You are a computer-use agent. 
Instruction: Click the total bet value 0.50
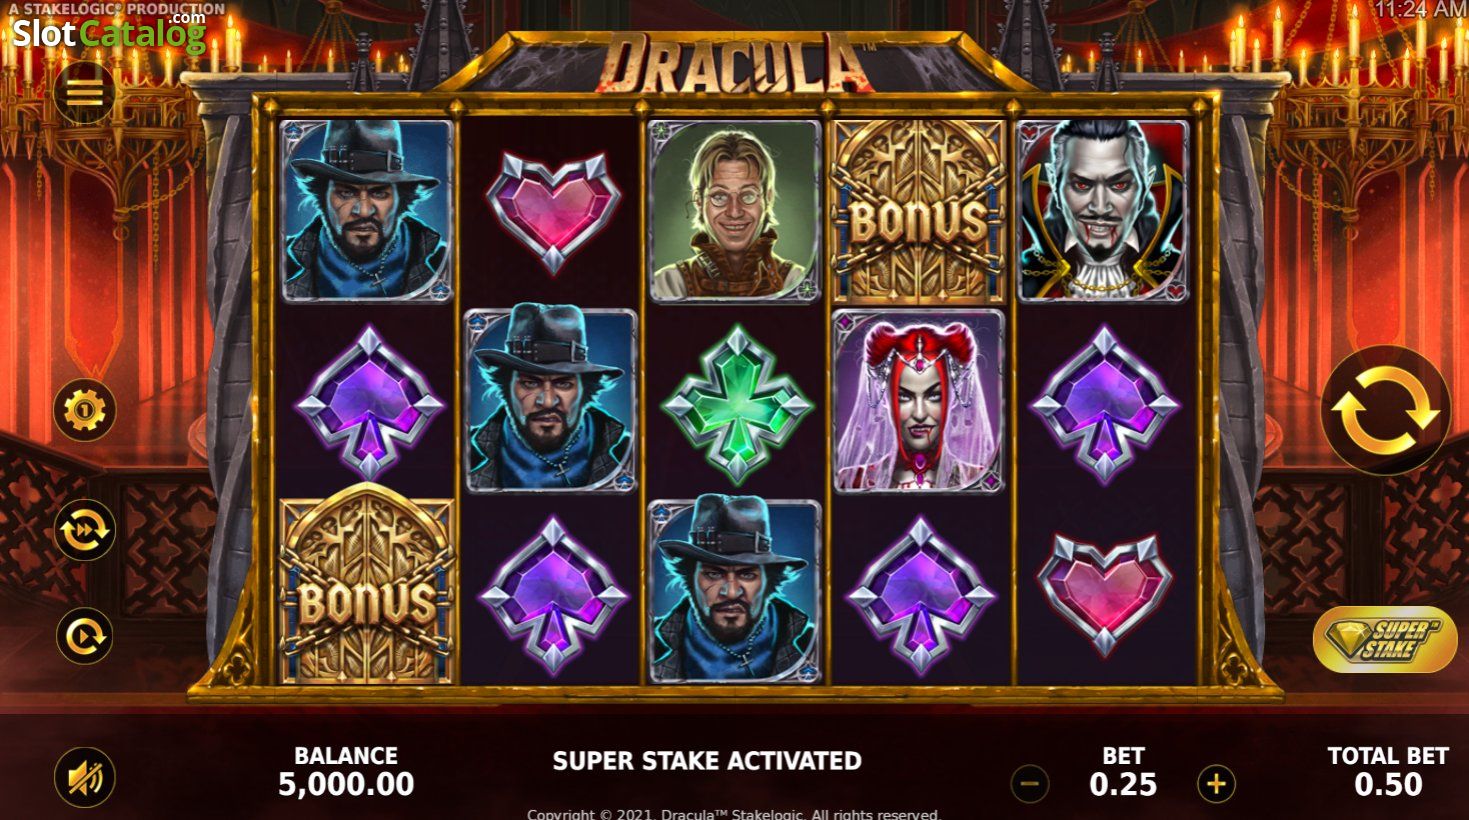point(1389,785)
